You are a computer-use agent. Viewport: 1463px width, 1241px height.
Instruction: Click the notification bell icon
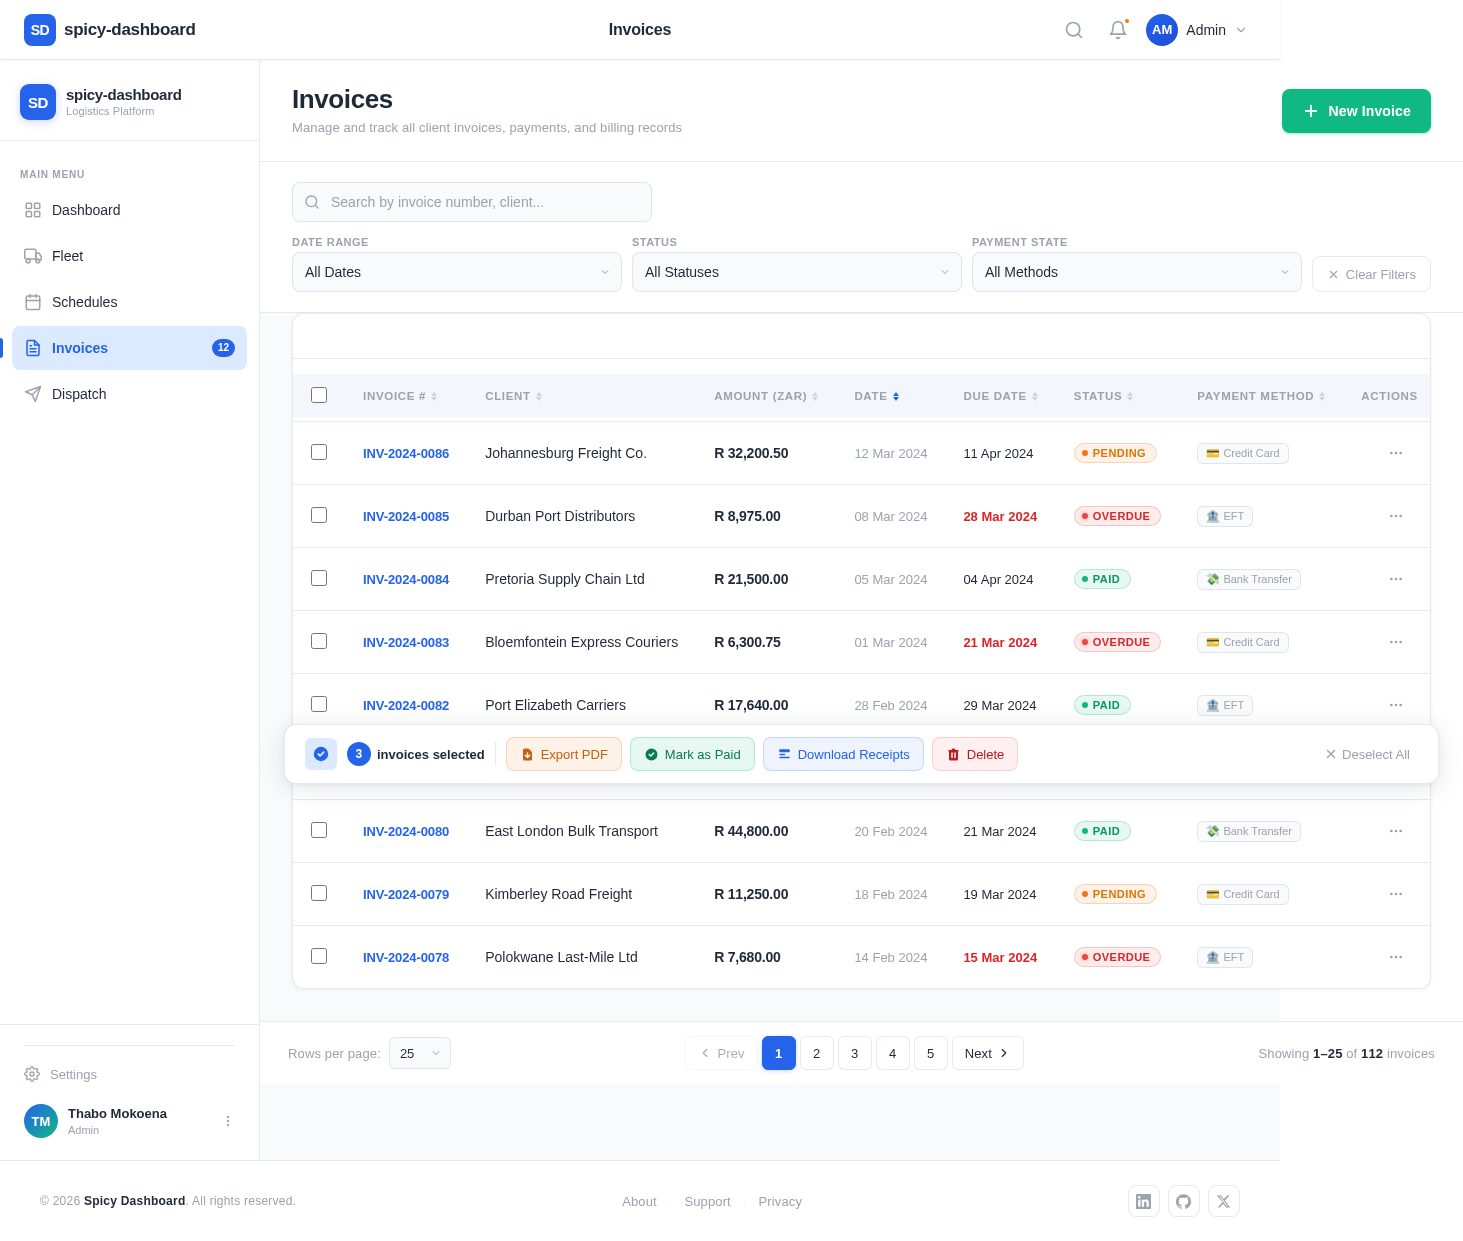1117,30
